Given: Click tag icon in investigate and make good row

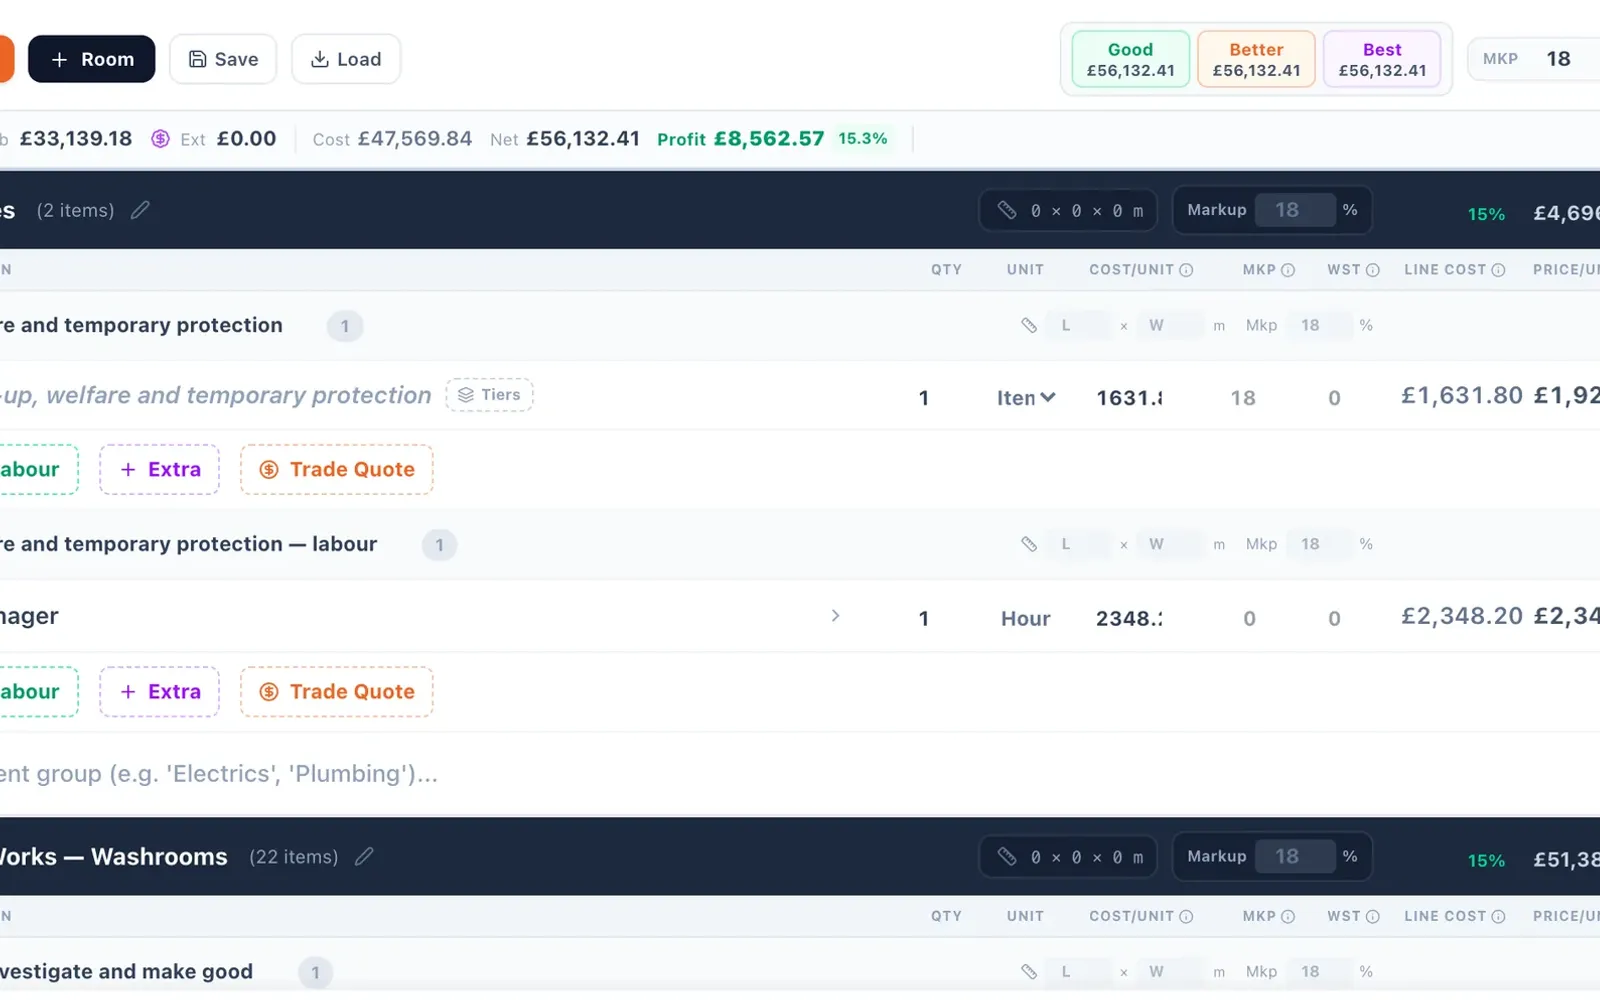Looking at the screenshot, I should point(1029,971).
